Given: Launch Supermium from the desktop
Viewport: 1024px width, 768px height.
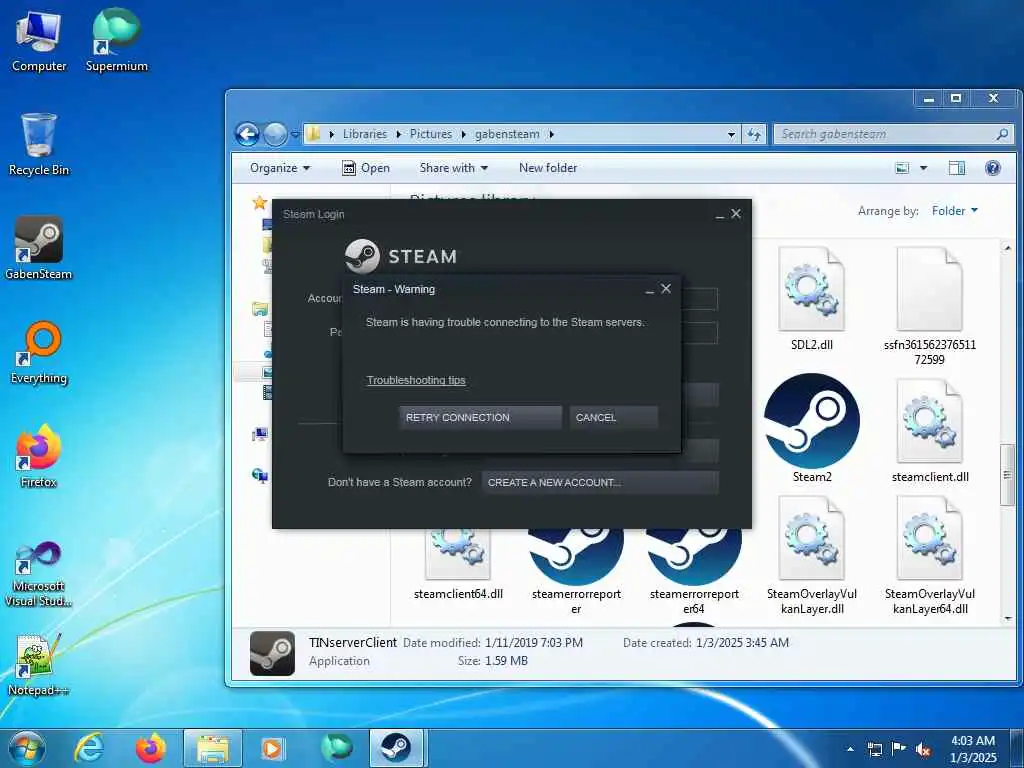Looking at the screenshot, I should [x=116, y=41].
